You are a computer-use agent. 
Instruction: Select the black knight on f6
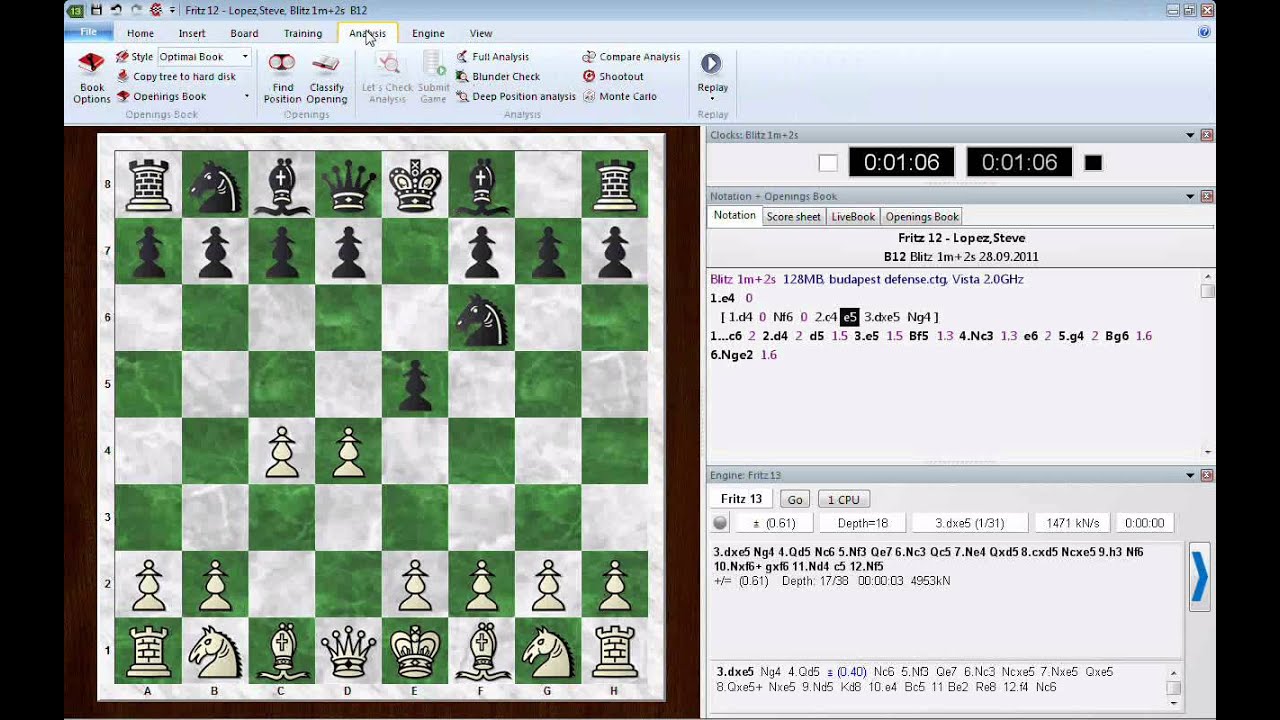point(481,320)
